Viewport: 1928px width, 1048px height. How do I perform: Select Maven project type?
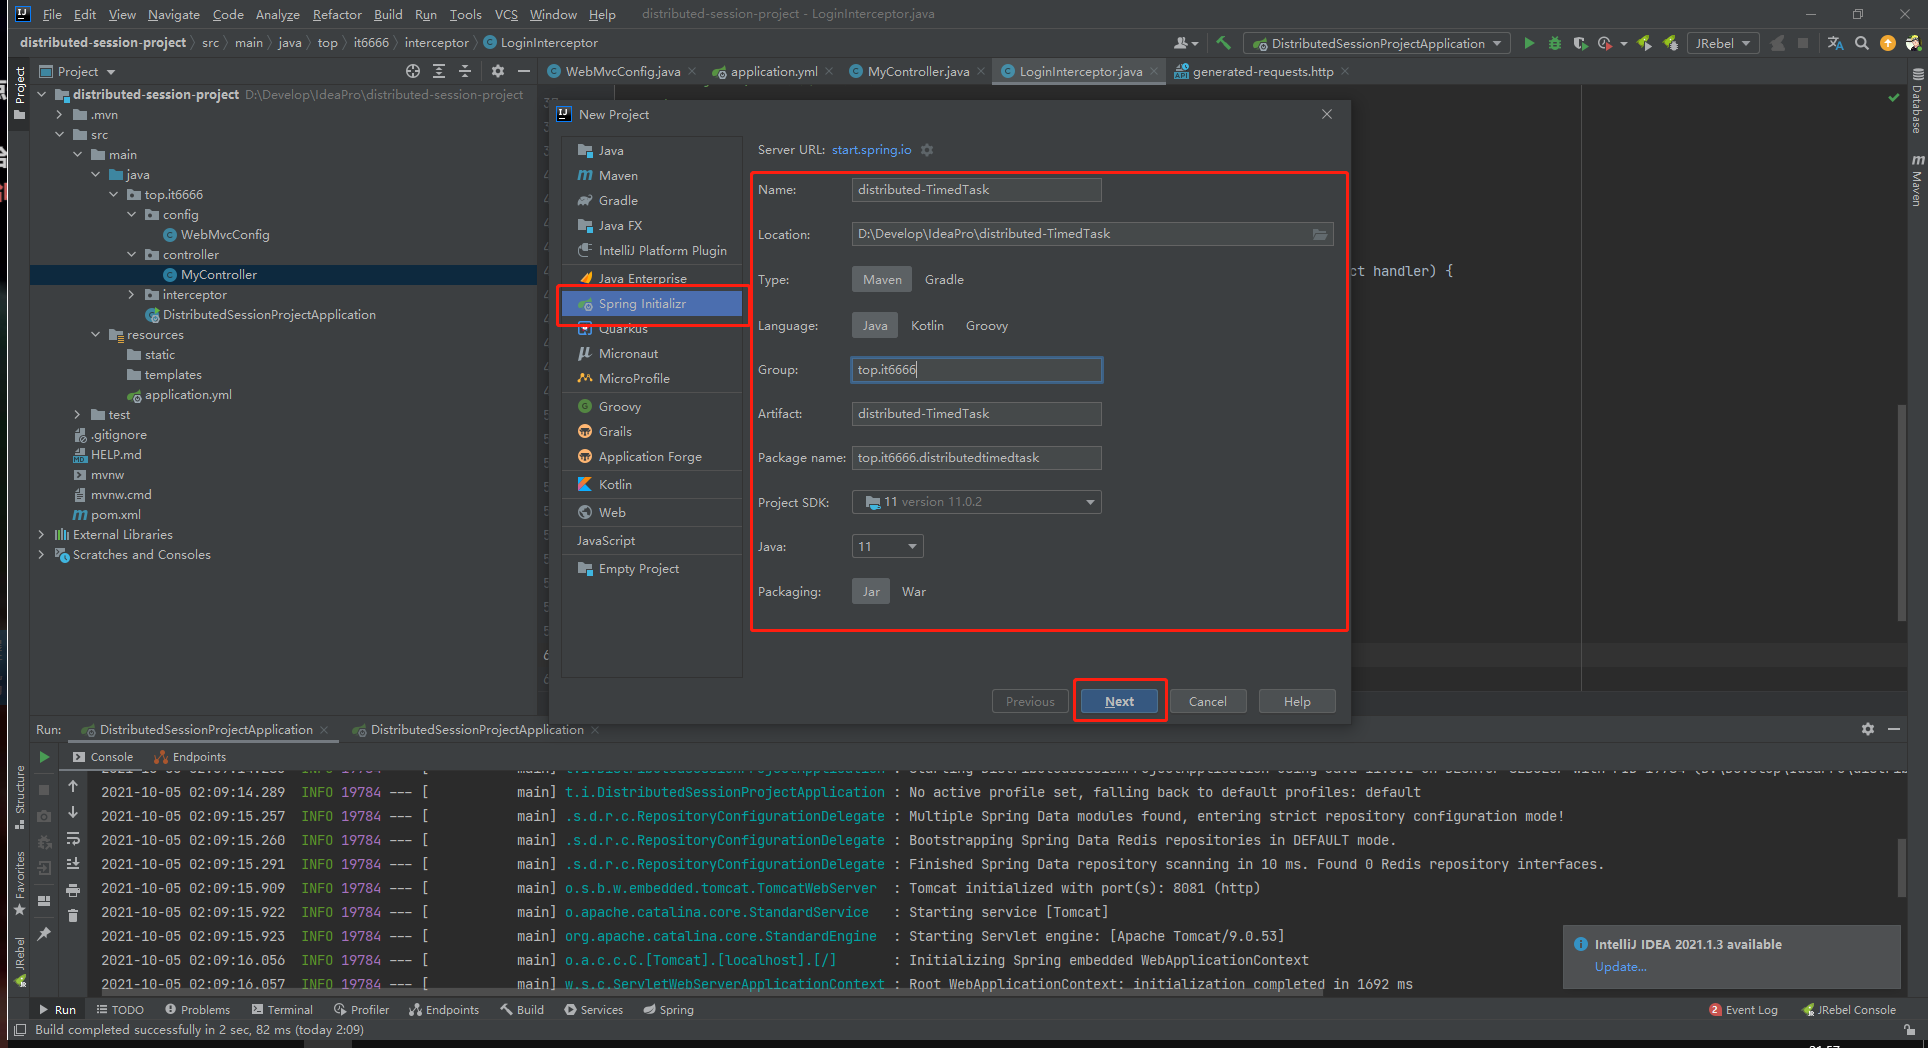[882, 280]
